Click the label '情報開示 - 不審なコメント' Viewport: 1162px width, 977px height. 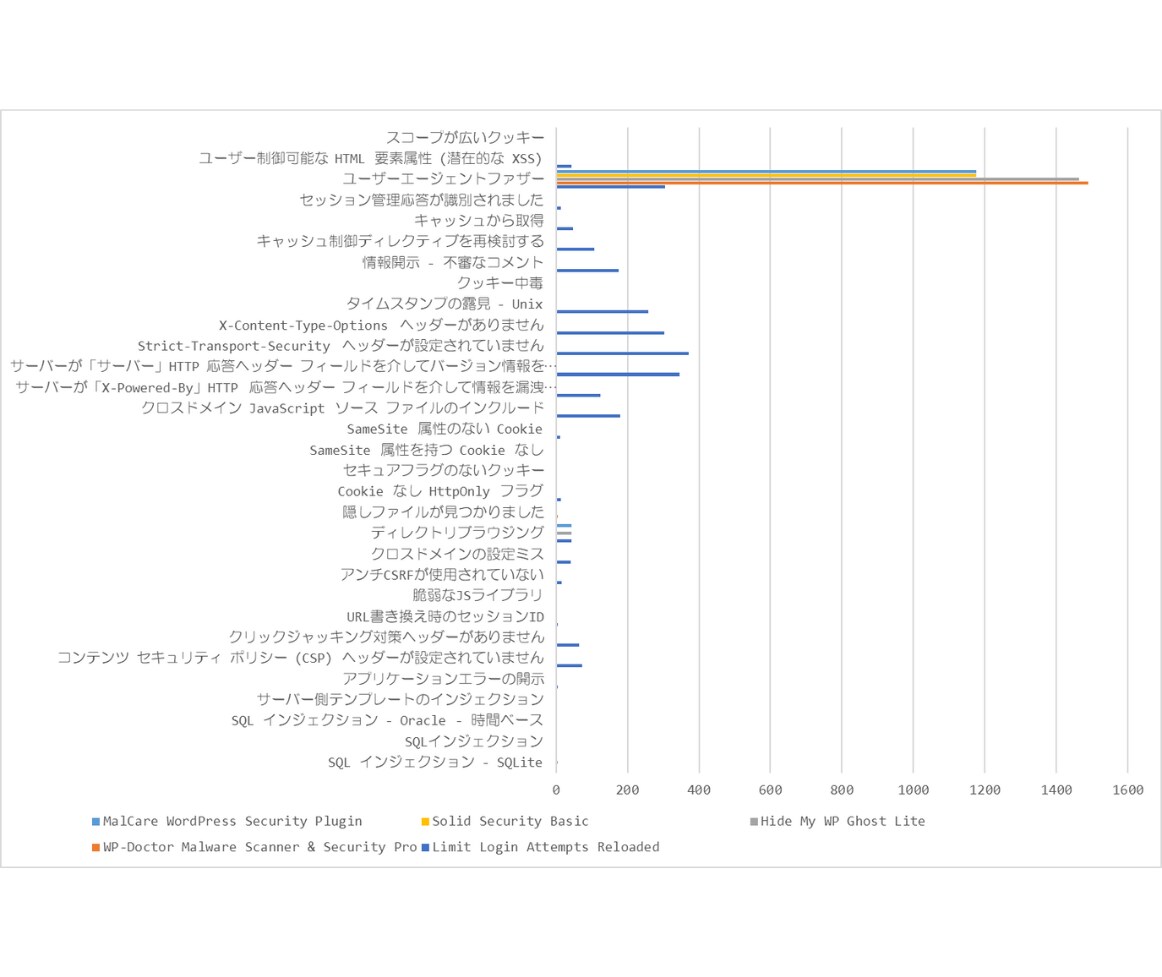[x=453, y=262]
